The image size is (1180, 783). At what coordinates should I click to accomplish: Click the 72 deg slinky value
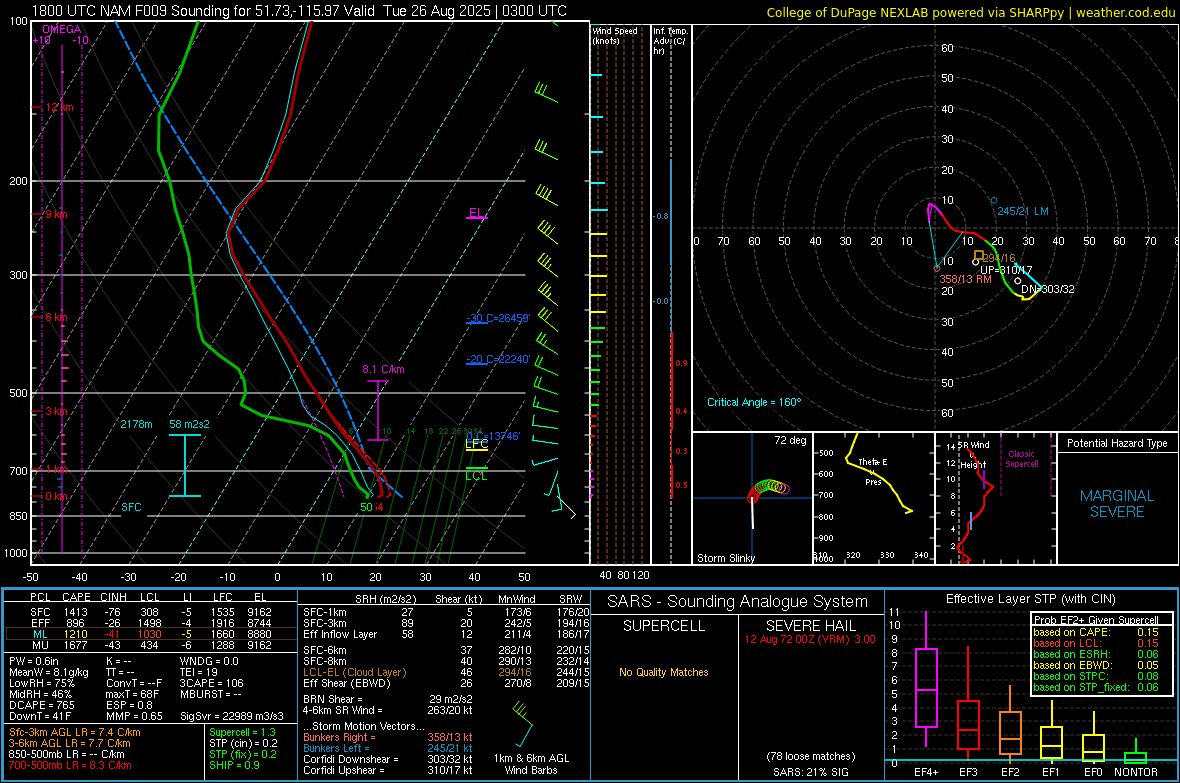coord(790,440)
